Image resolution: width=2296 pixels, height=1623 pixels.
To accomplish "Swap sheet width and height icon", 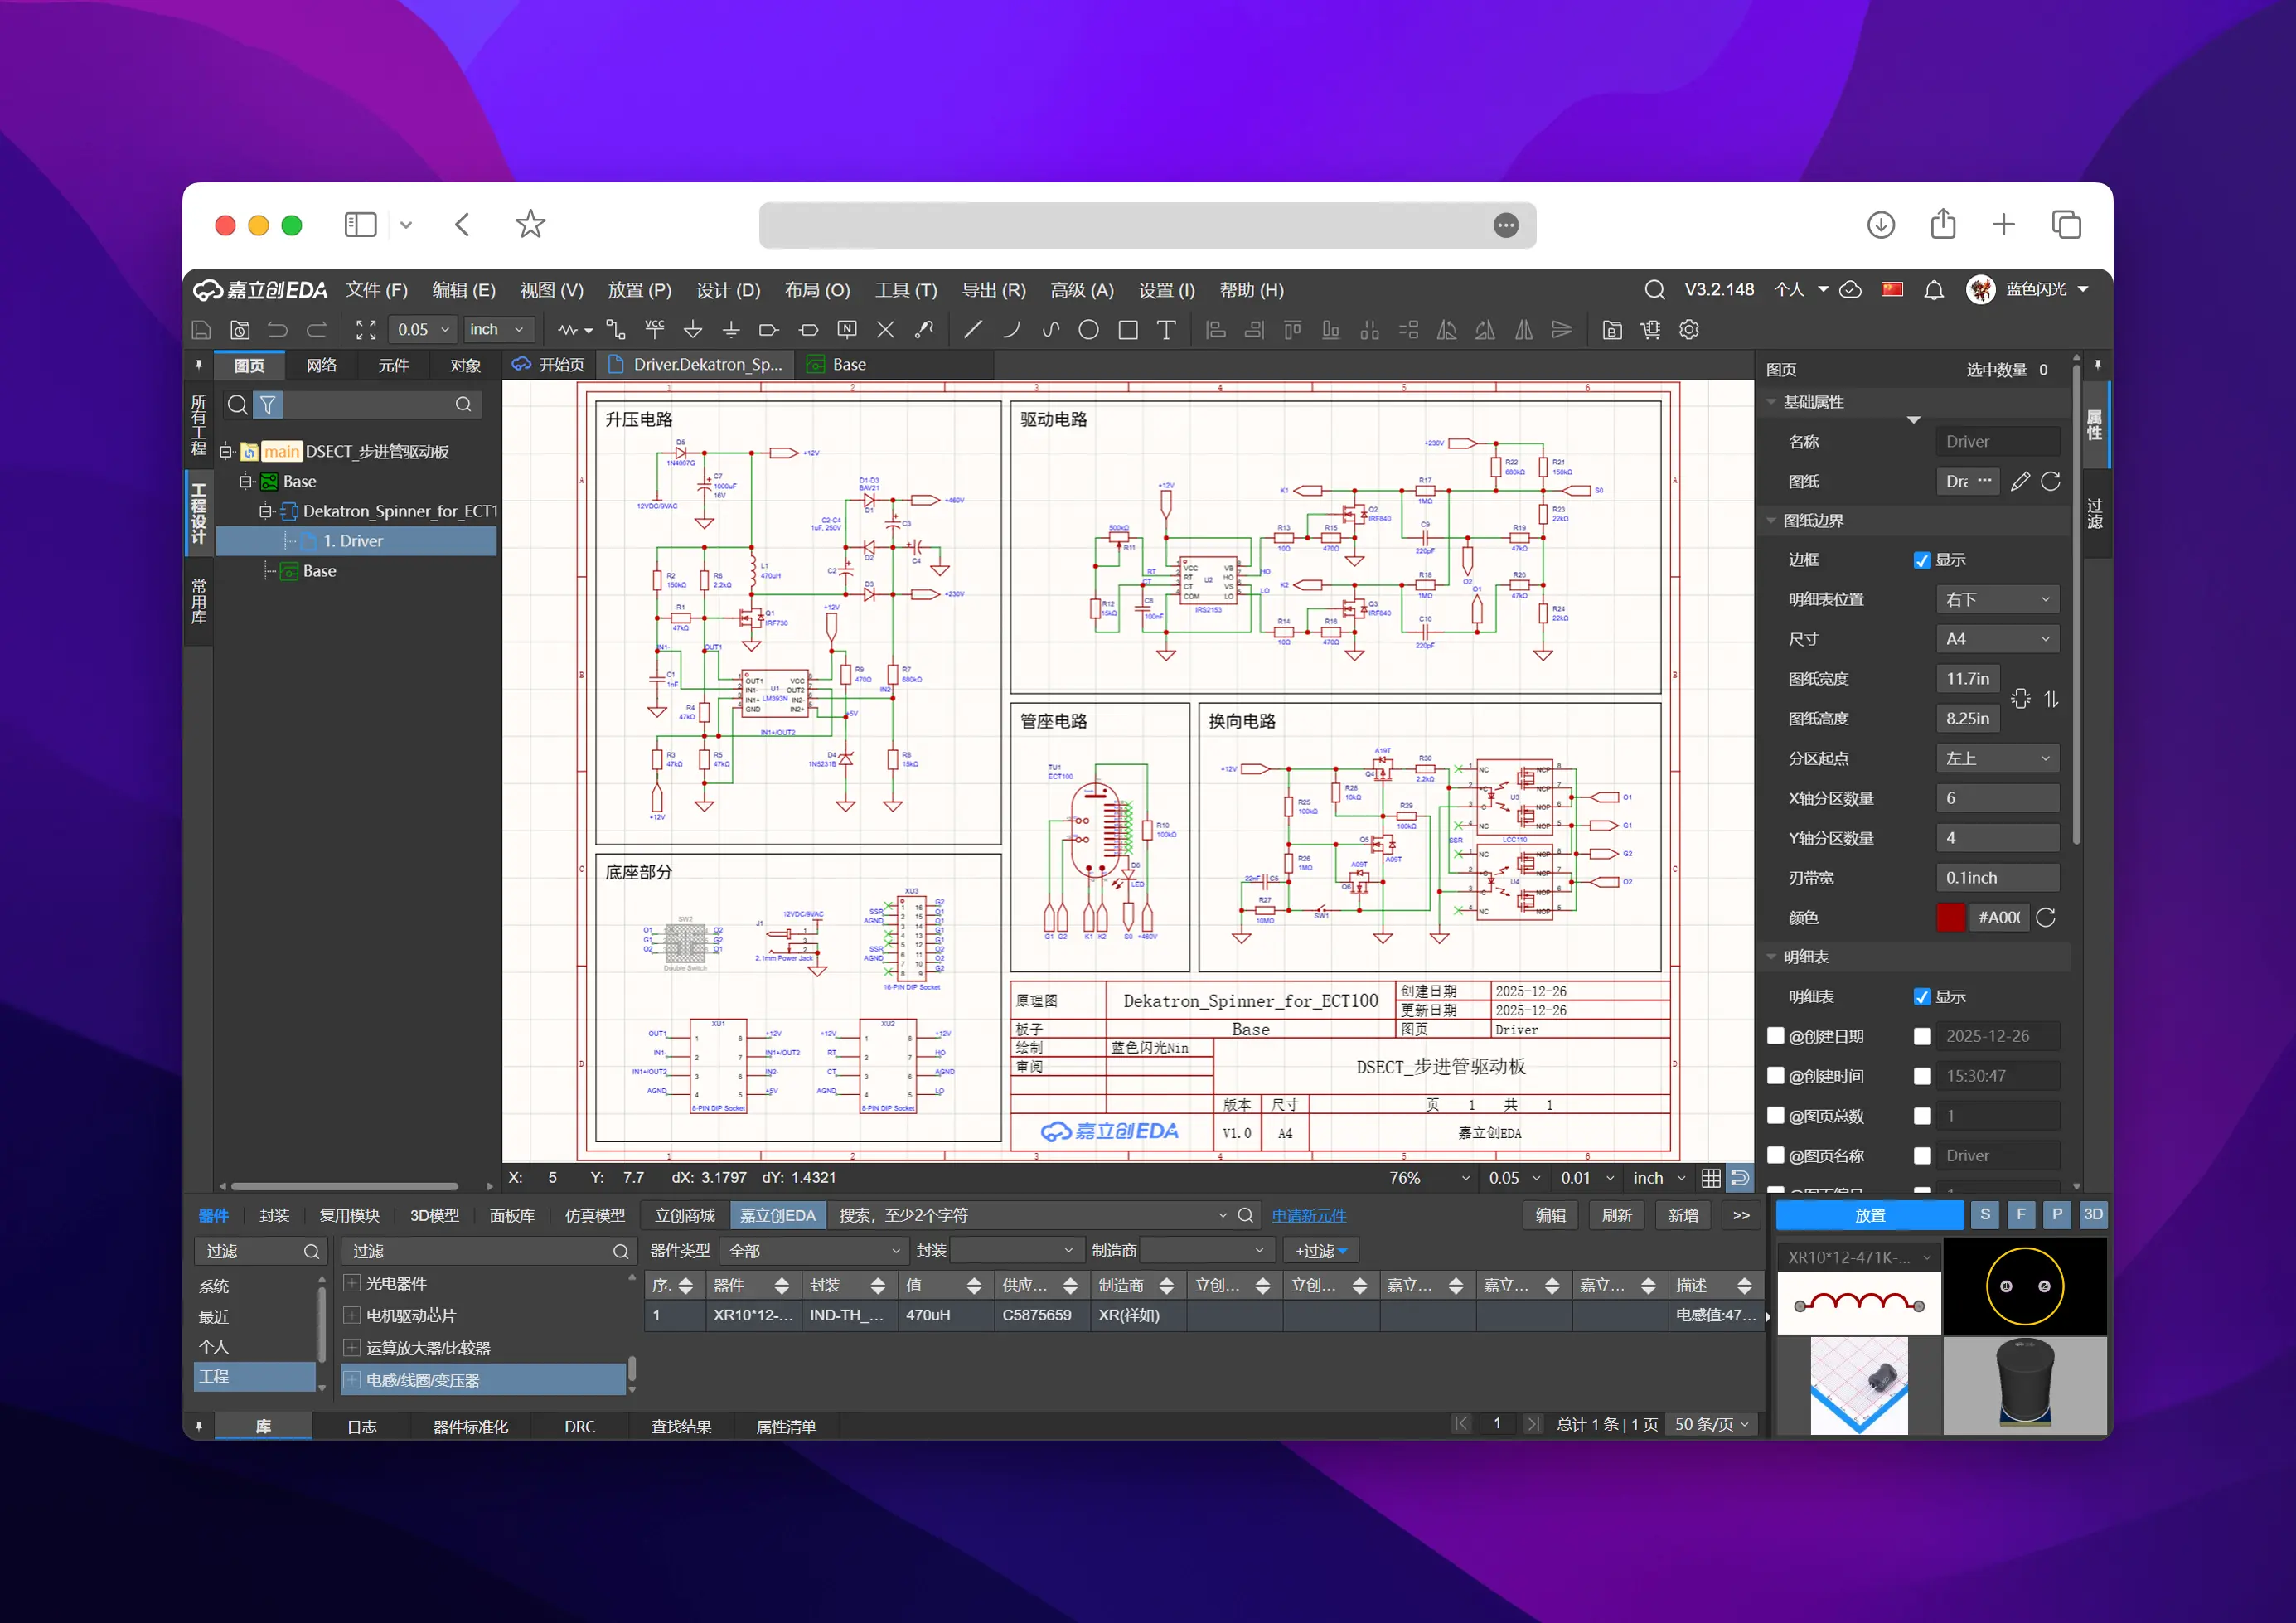I will (x=2051, y=699).
